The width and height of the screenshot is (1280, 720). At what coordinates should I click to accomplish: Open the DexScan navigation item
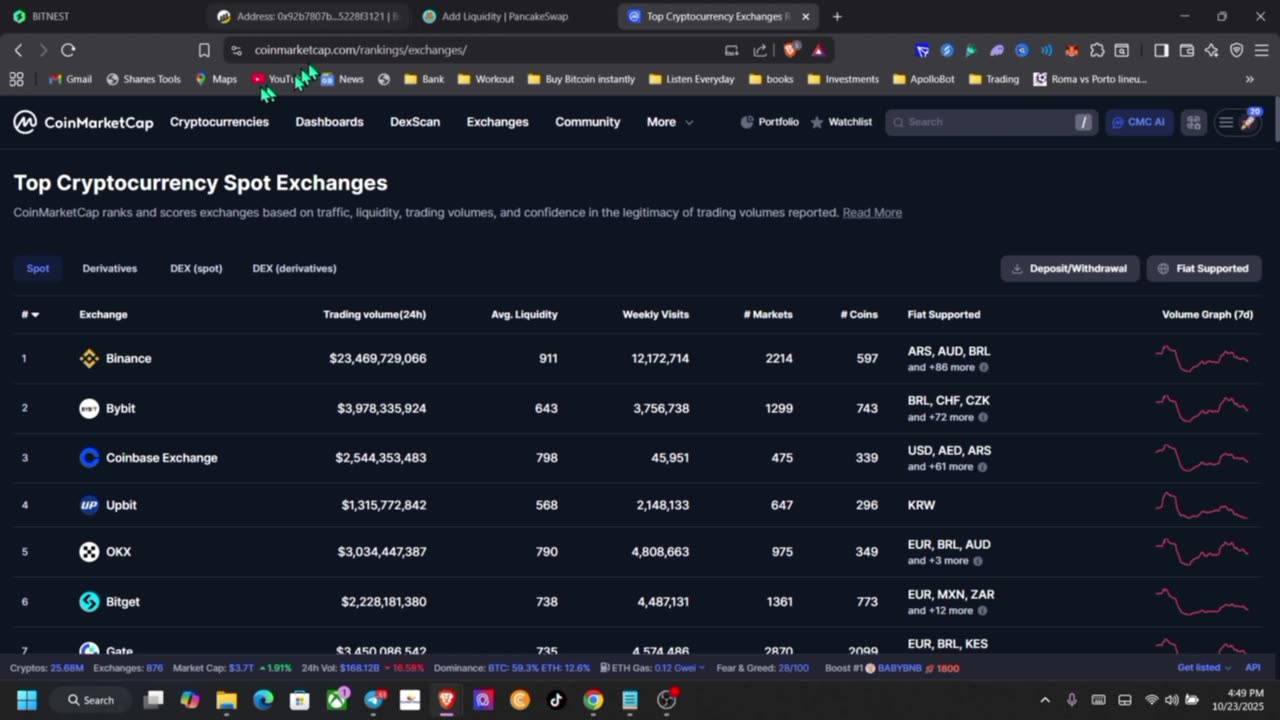(x=415, y=122)
